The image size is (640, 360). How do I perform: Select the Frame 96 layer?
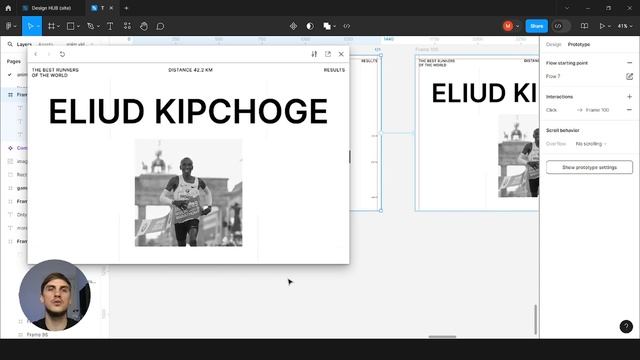point(37,334)
